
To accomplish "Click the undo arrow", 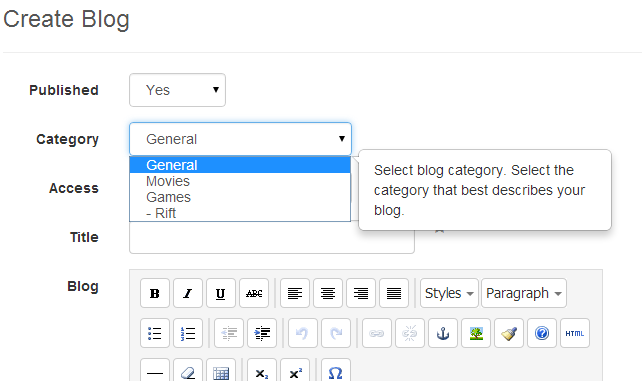I will click(303, 333).
